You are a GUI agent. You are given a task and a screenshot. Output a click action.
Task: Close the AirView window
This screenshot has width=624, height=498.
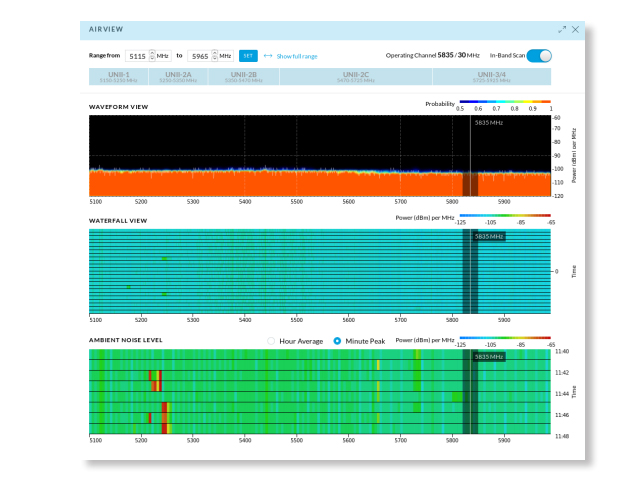tap(575, 29)
